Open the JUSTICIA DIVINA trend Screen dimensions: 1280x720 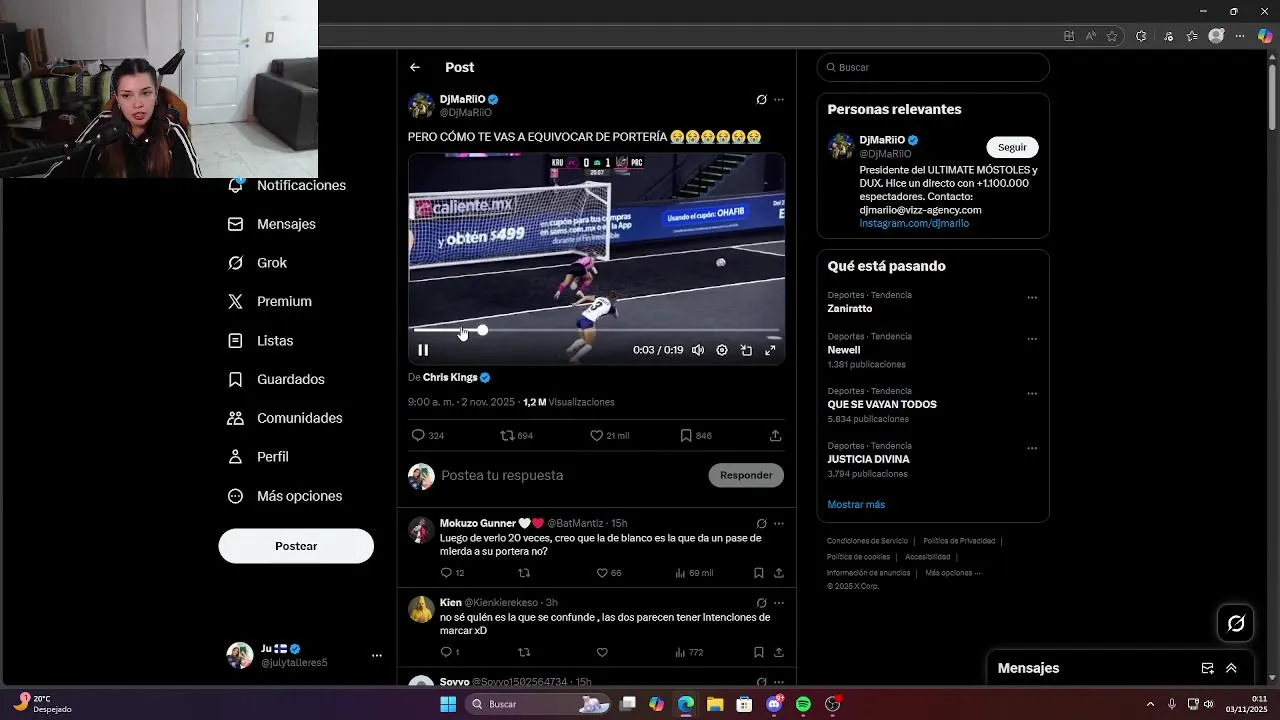click(868, 460)
